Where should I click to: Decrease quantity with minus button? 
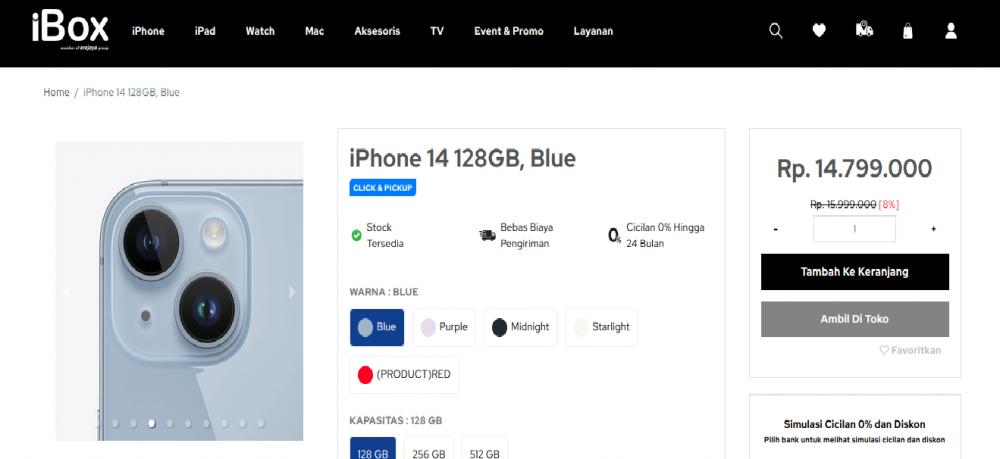click(776, 229)
